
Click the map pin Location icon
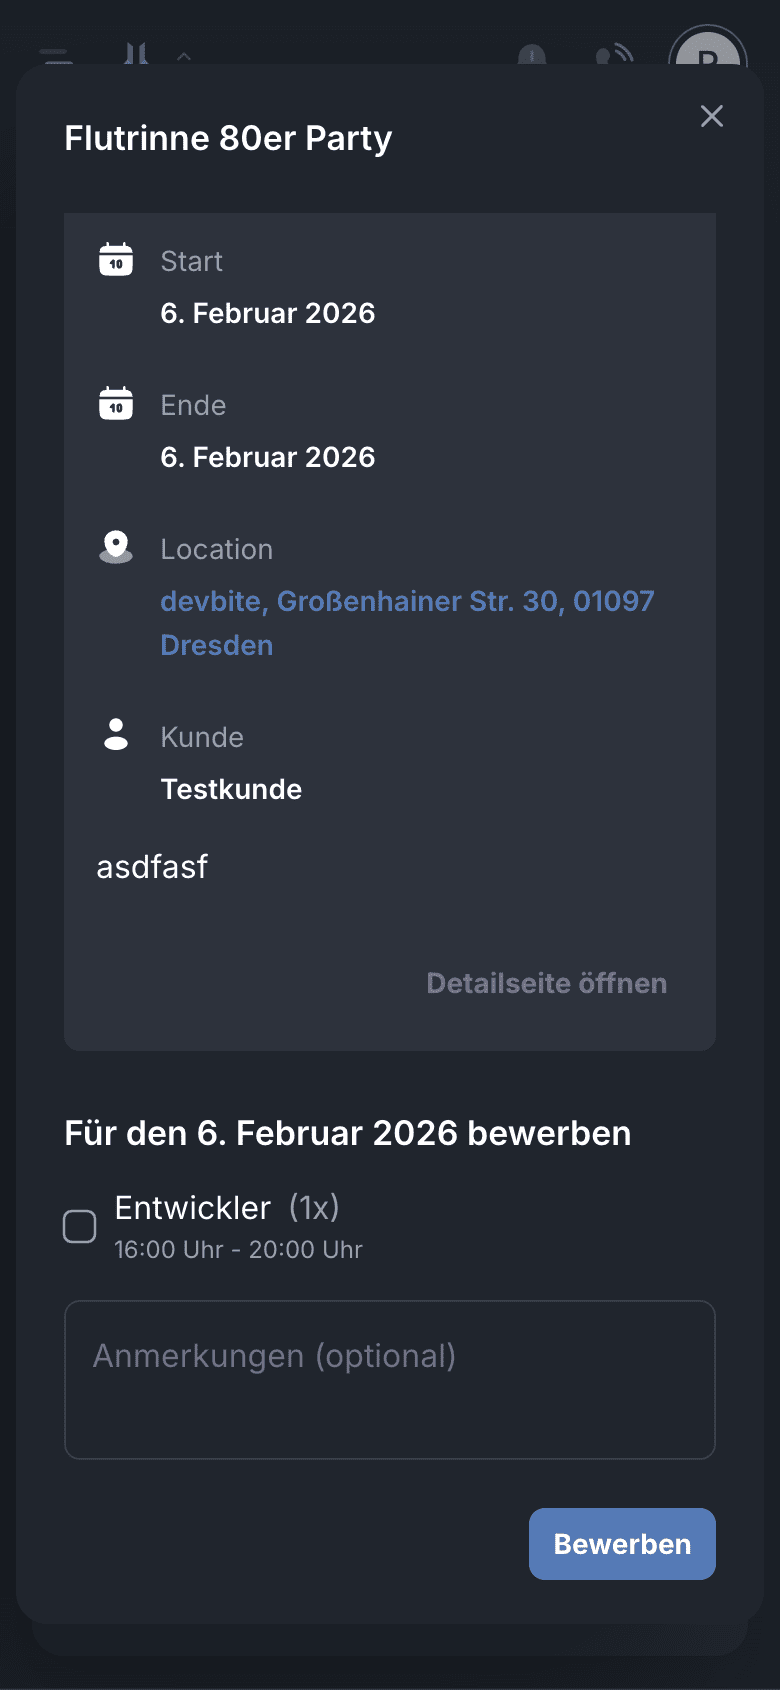coord(116,547)
